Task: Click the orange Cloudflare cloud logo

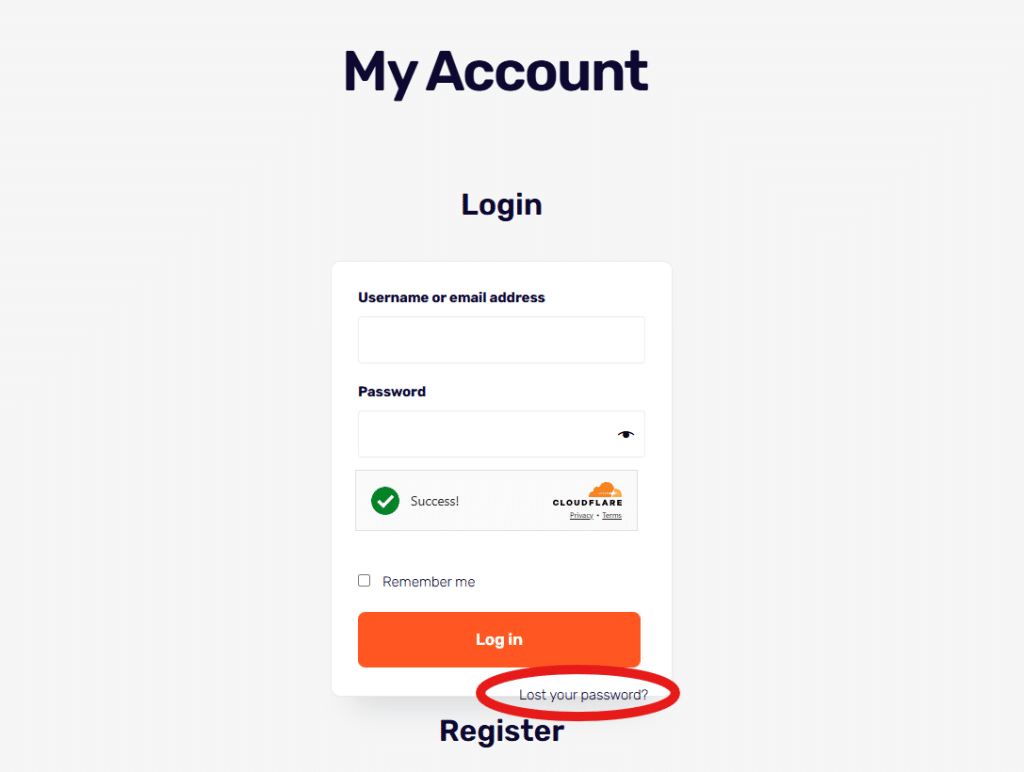Action: click(x=605, y=490)
